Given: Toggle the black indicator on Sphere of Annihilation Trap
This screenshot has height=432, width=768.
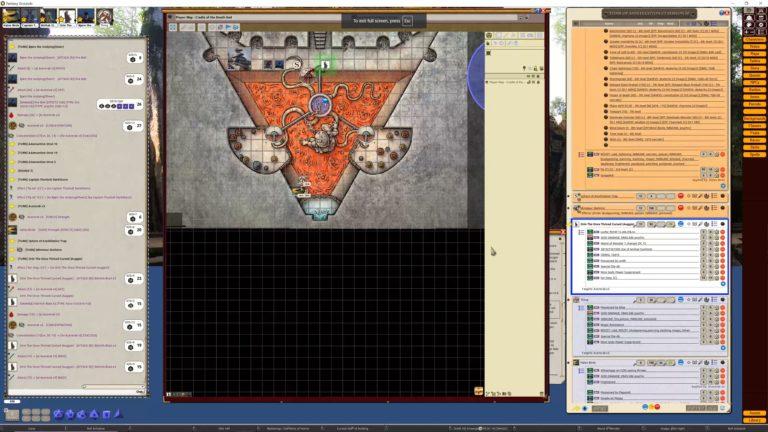Looking at the screenshot, I should 722,196.
